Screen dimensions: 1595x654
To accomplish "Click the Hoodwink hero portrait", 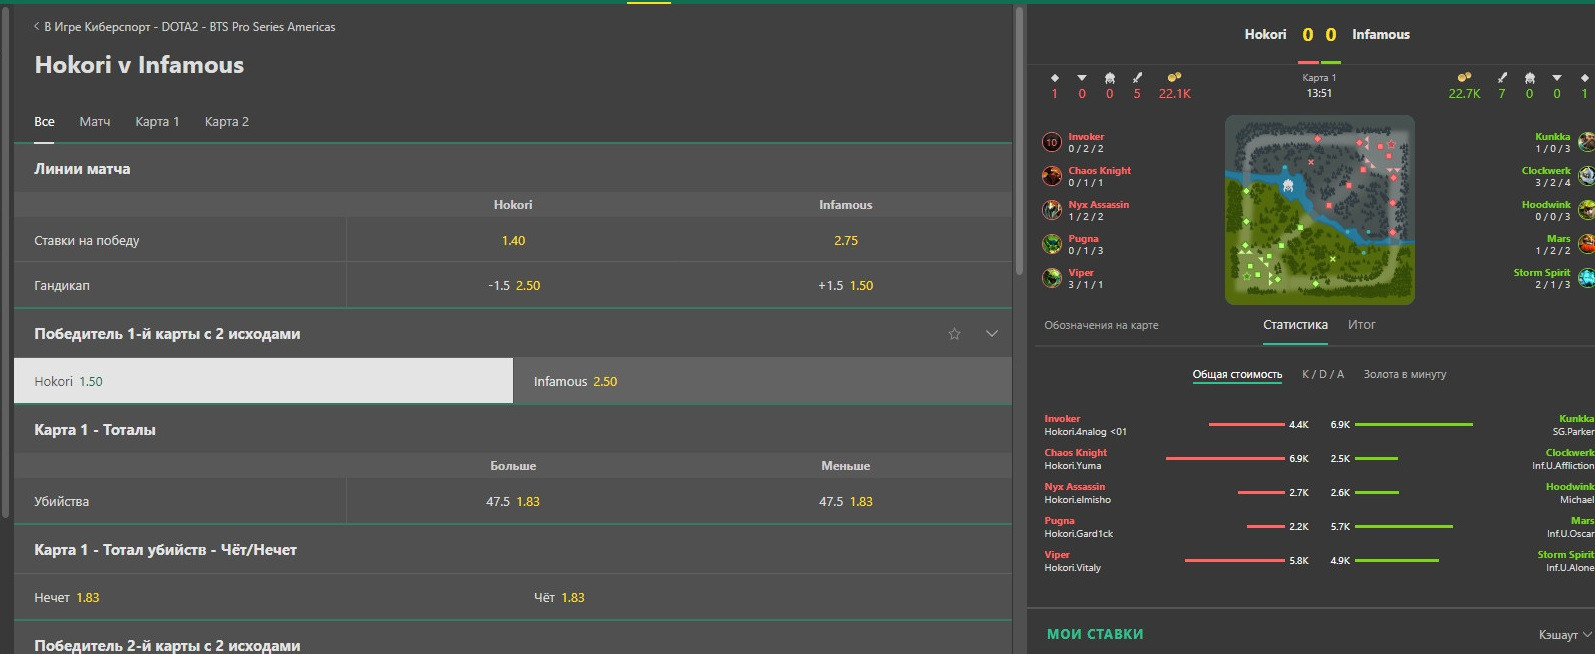I will [x=1586, y=210].
